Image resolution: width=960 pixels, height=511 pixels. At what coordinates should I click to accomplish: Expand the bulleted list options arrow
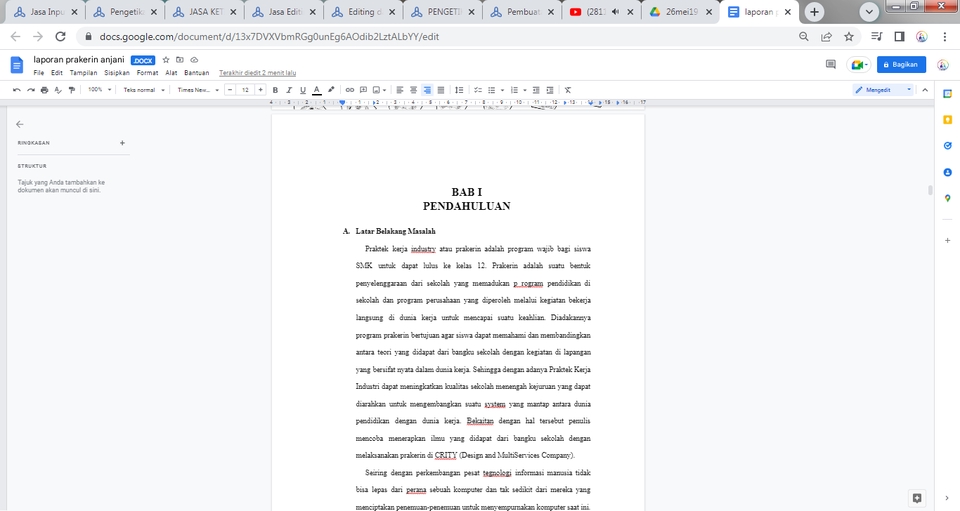(x=502, y=90)
